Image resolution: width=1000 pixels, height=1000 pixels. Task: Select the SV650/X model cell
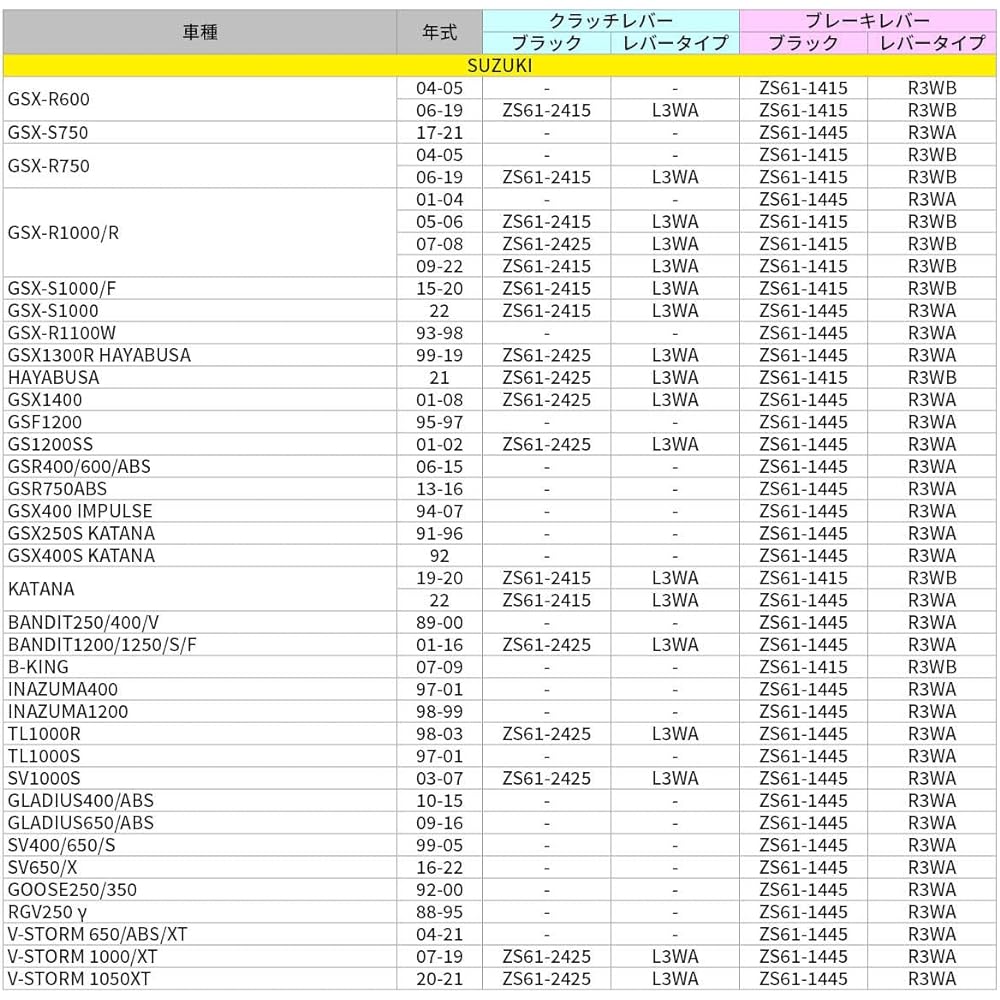coord(200,867)
